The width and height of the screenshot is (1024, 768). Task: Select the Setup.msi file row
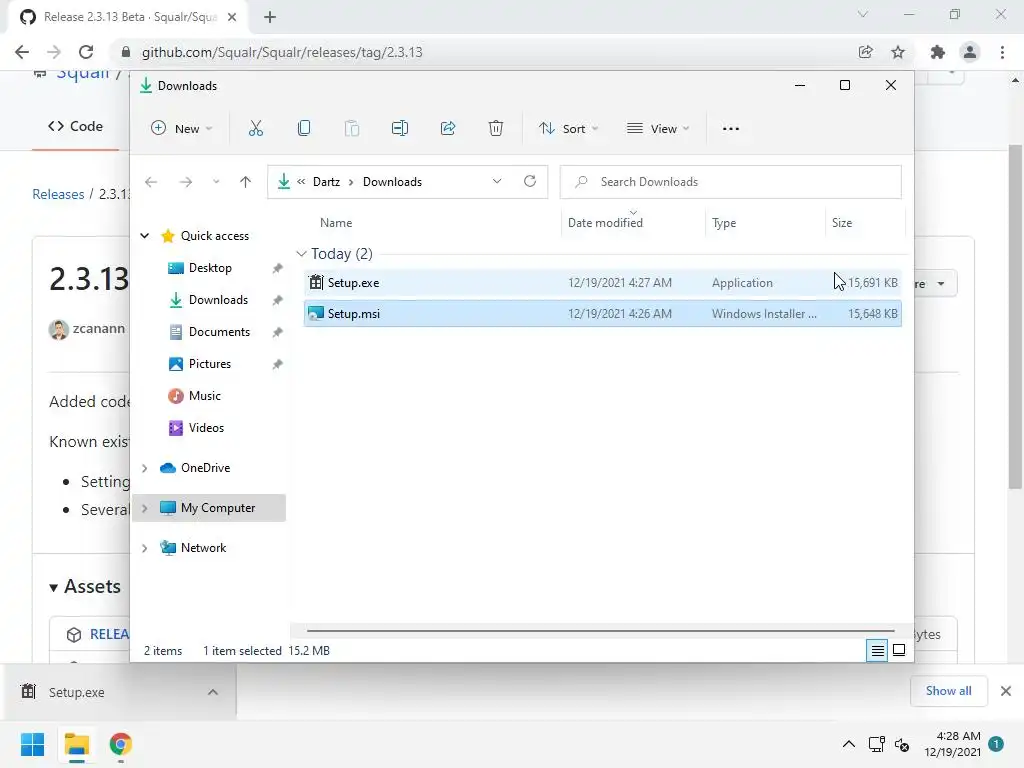point(603,313)
